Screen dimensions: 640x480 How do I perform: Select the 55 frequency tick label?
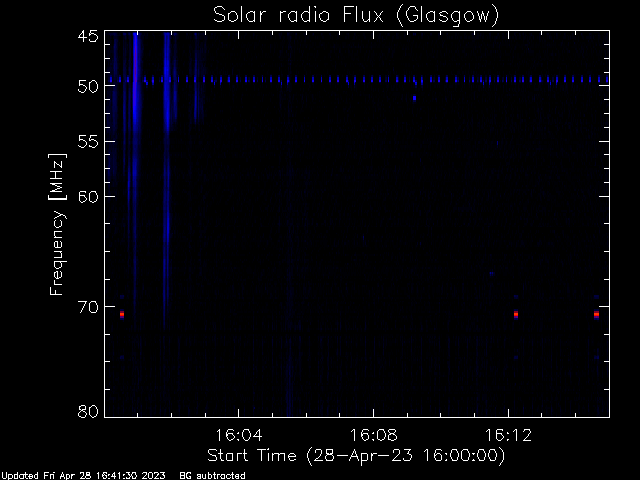88,142
